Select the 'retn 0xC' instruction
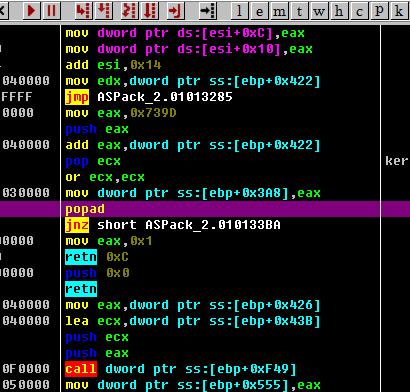The width and height of the screenshot is (410, 392). (97, 257)
